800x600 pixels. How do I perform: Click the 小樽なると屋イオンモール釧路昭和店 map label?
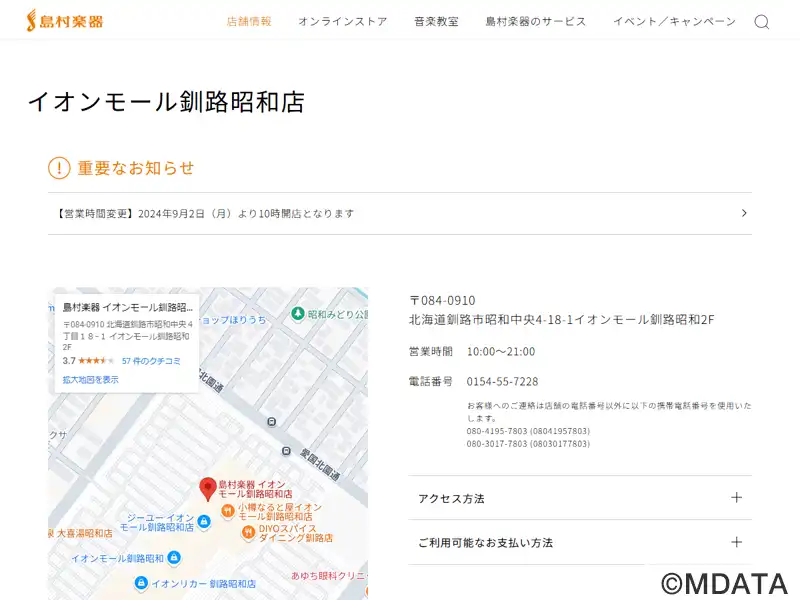[x=279, y=512]
